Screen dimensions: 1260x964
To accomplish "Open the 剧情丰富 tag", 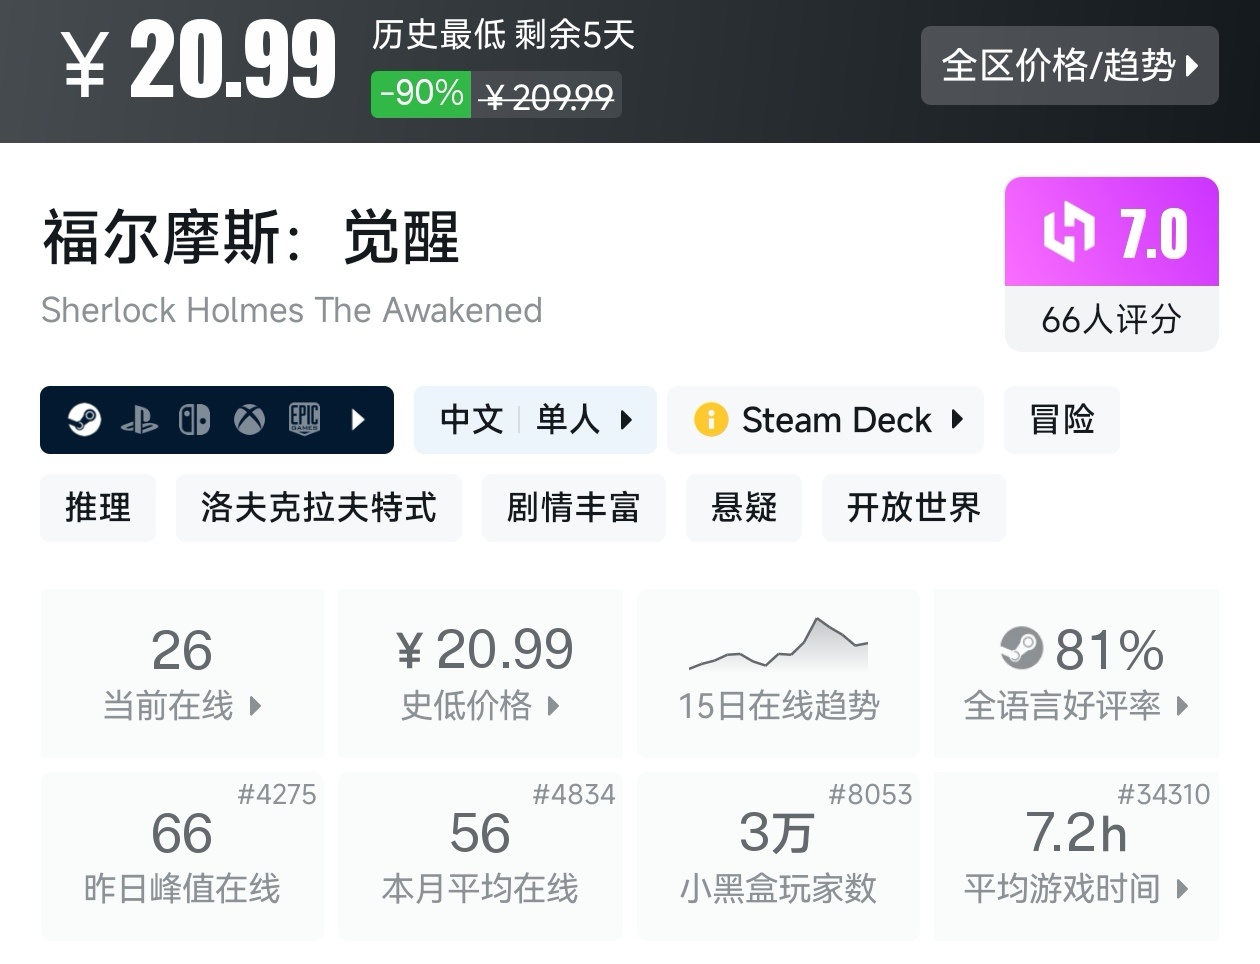I will (573, 508).
